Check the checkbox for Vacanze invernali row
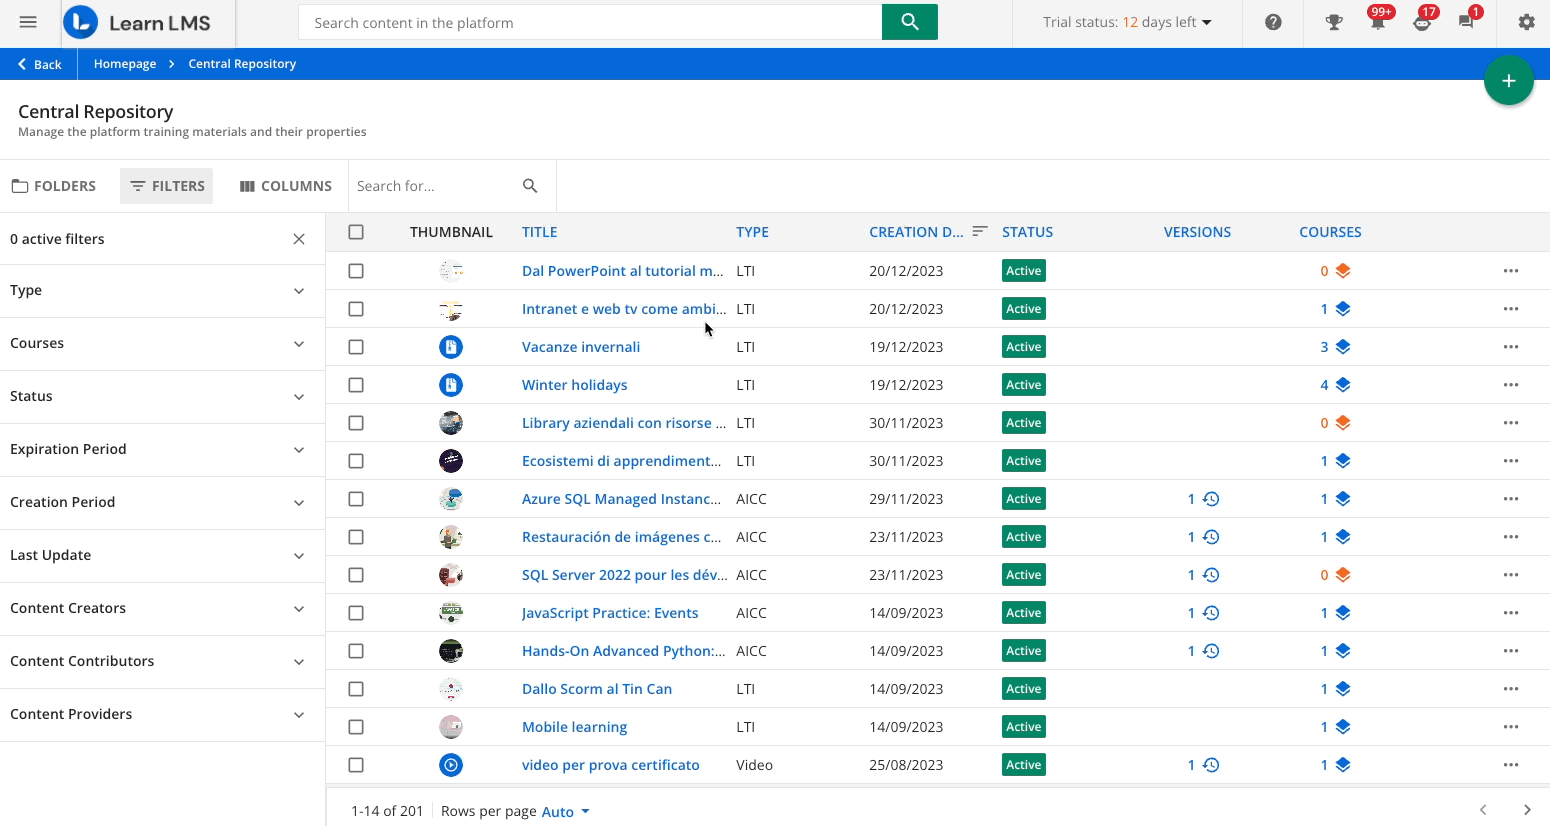 click(x=356, y=346)
